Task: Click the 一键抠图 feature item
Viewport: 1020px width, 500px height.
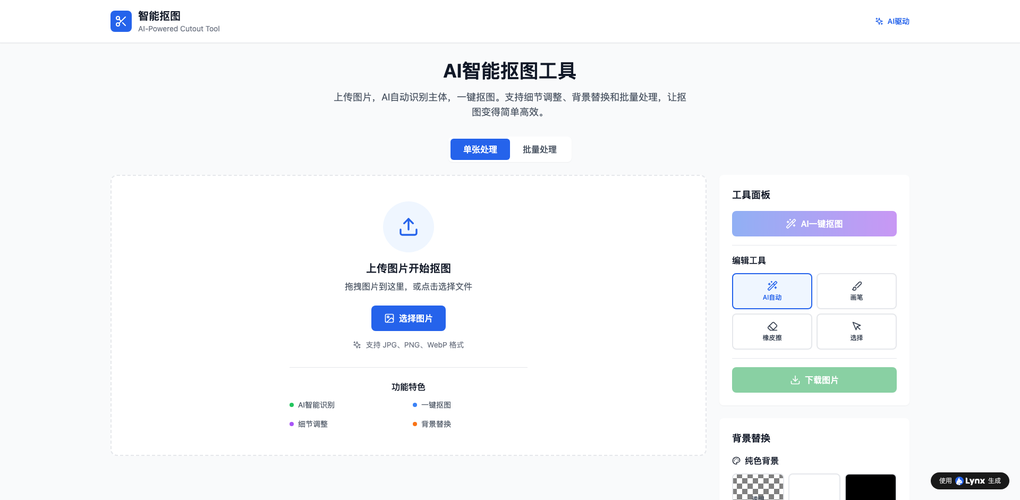Action: pos(432,405)
